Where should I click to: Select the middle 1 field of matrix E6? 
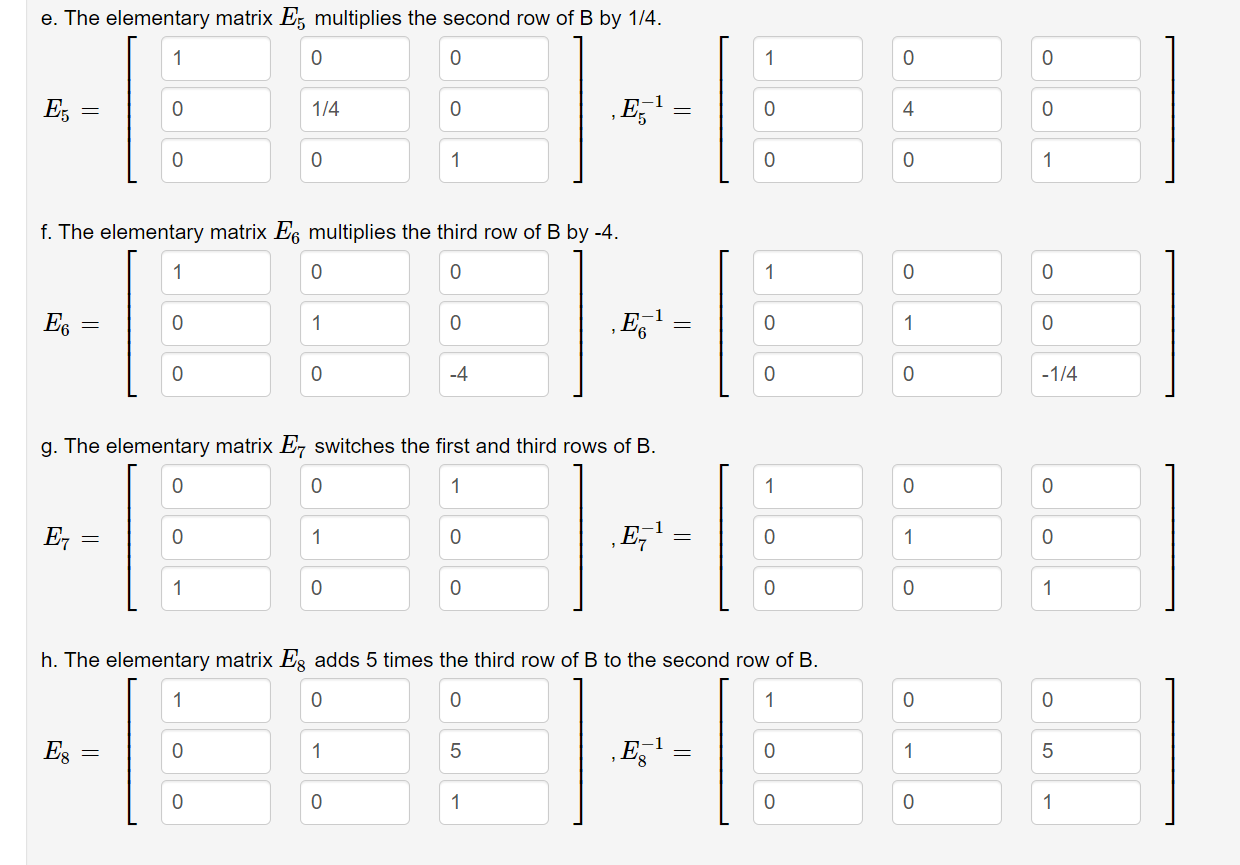pyautogui.click(x=355, y=323)
